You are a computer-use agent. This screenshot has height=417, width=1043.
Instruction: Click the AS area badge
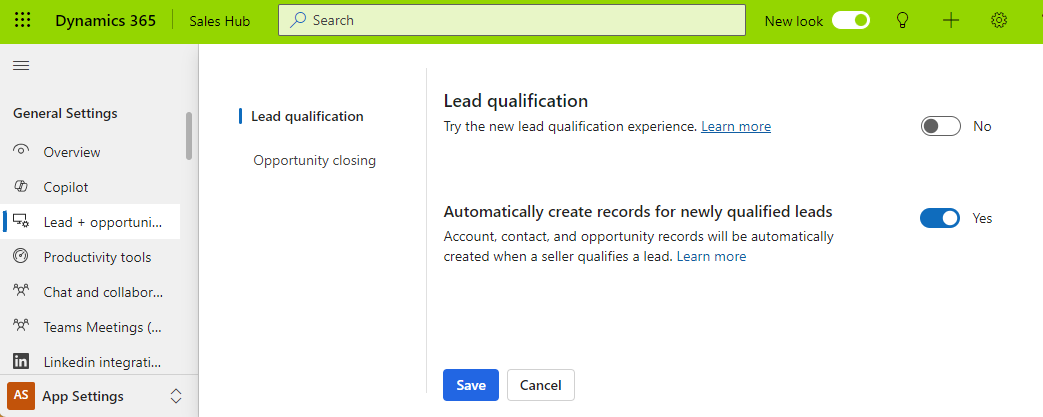[x=21, y=395]
